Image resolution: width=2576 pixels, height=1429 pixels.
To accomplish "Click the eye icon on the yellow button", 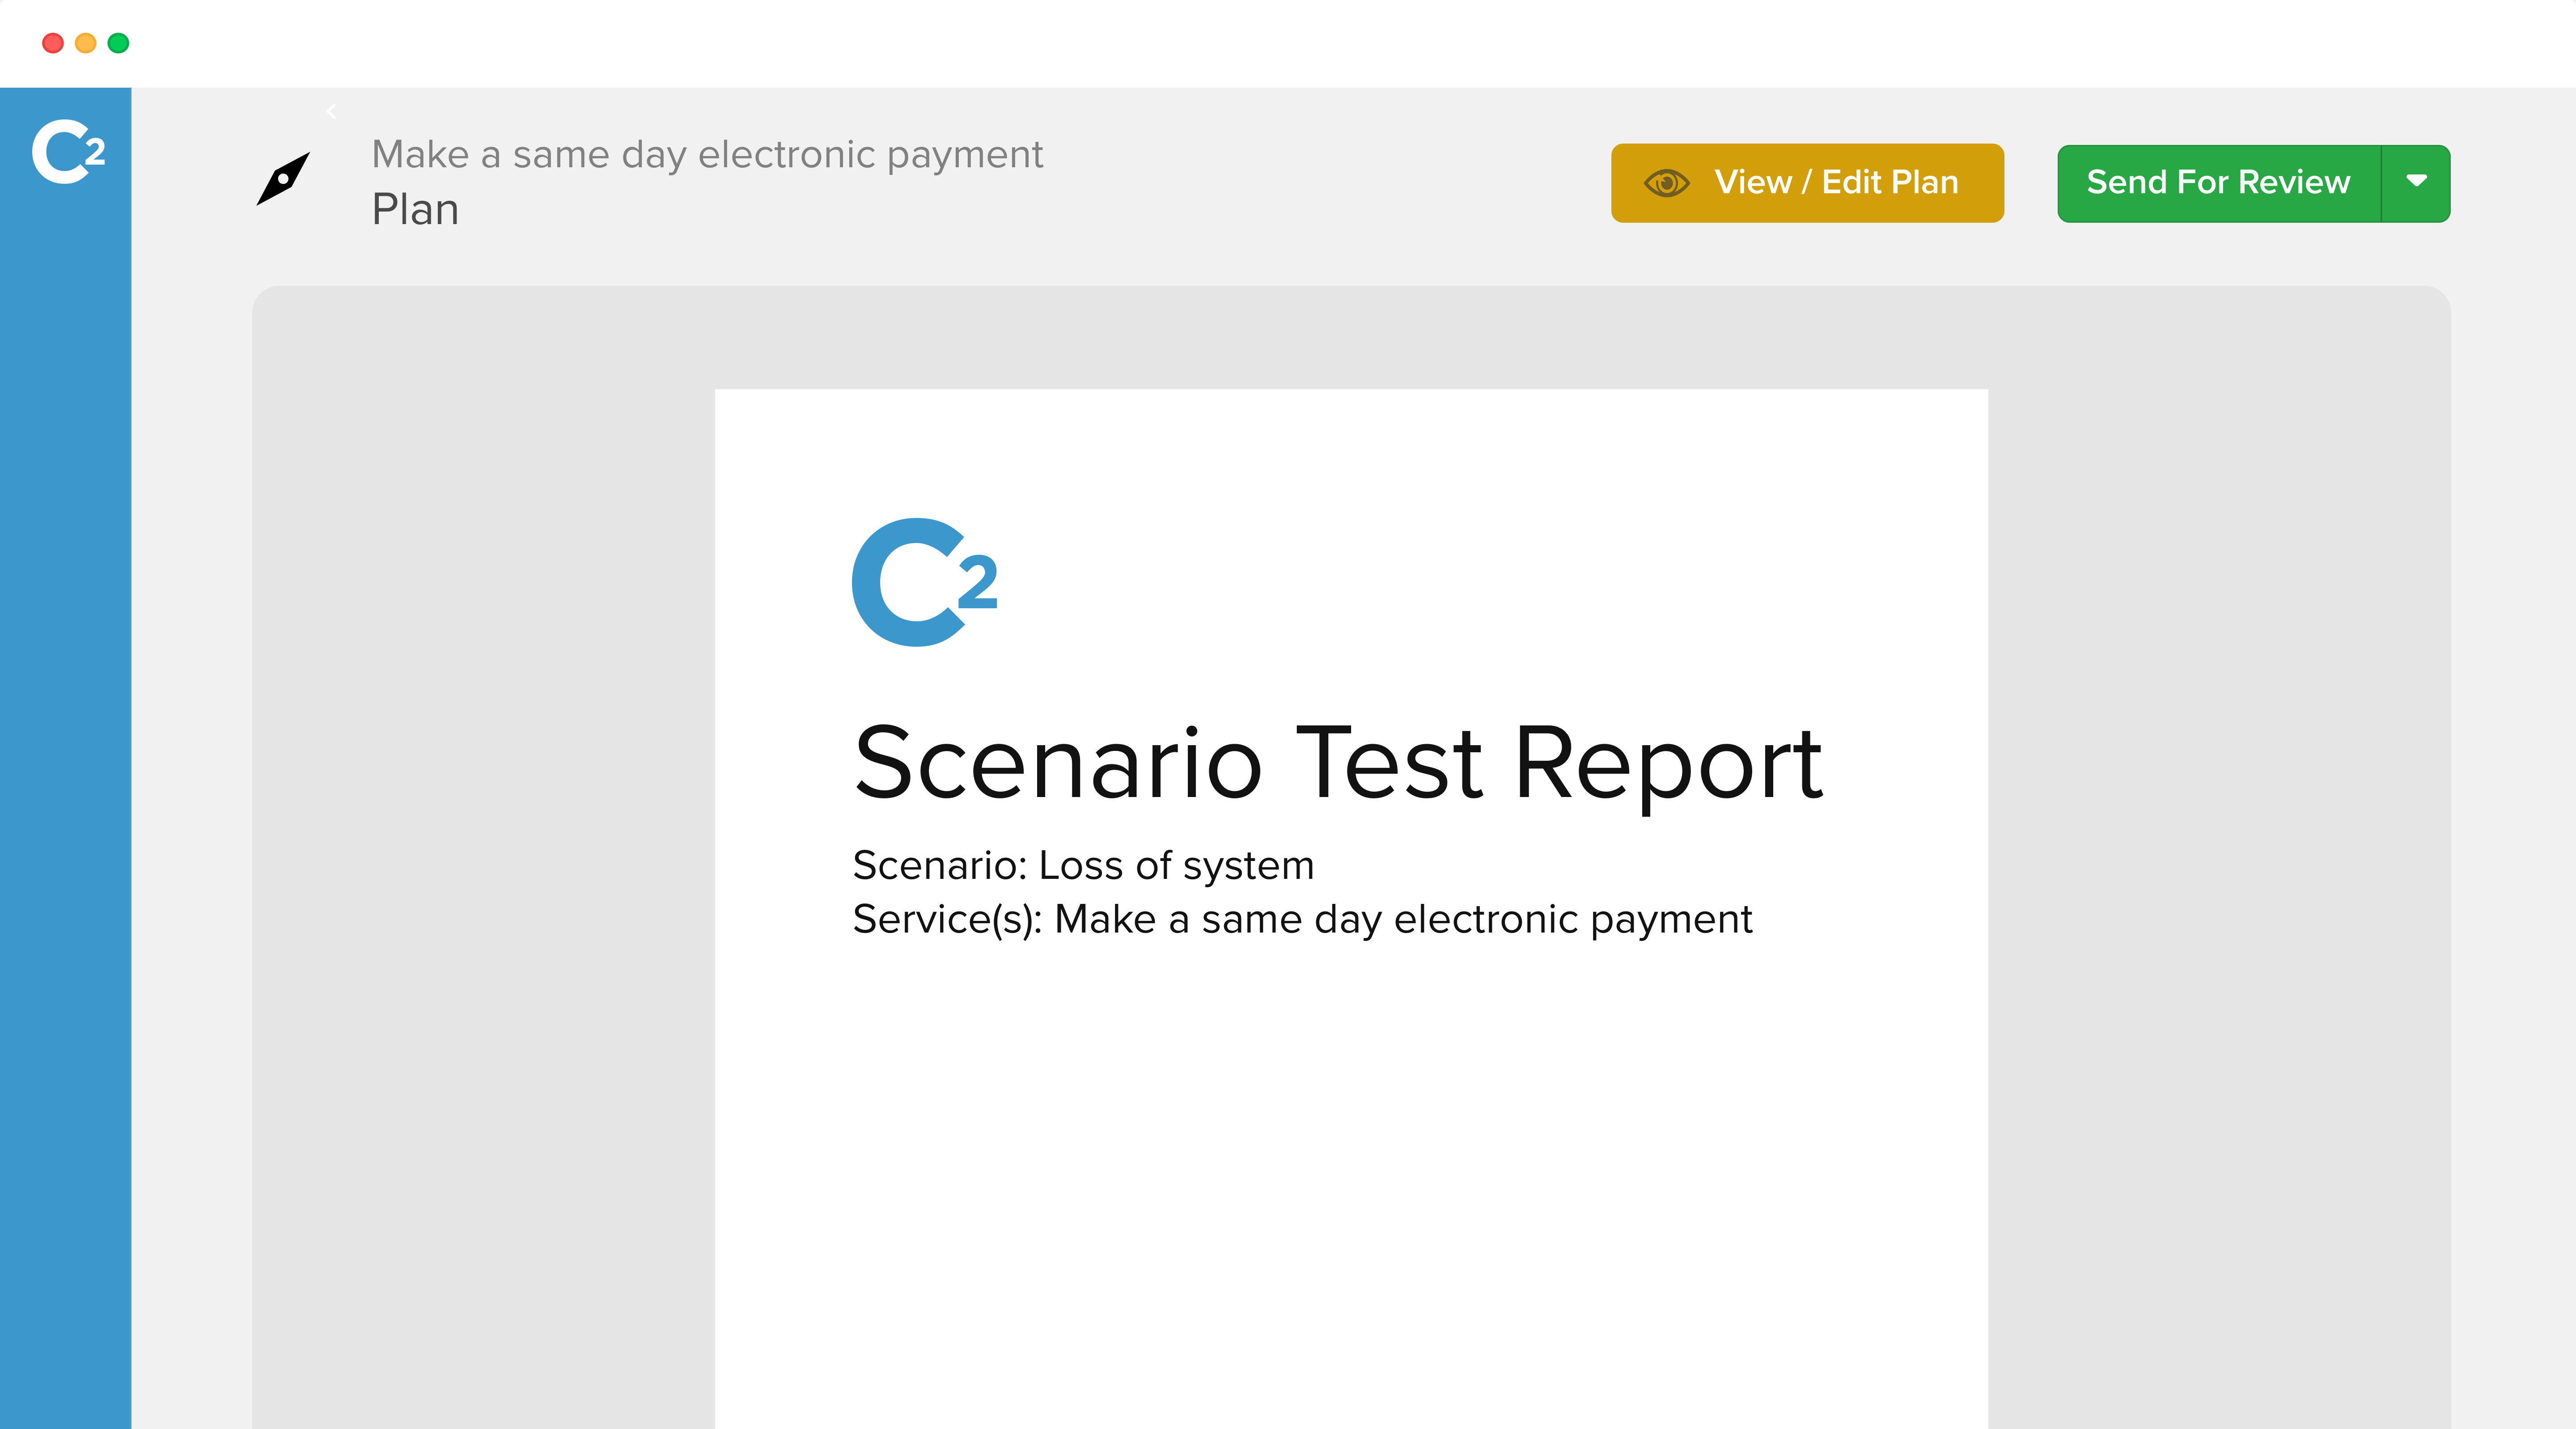I will 1666,183.
